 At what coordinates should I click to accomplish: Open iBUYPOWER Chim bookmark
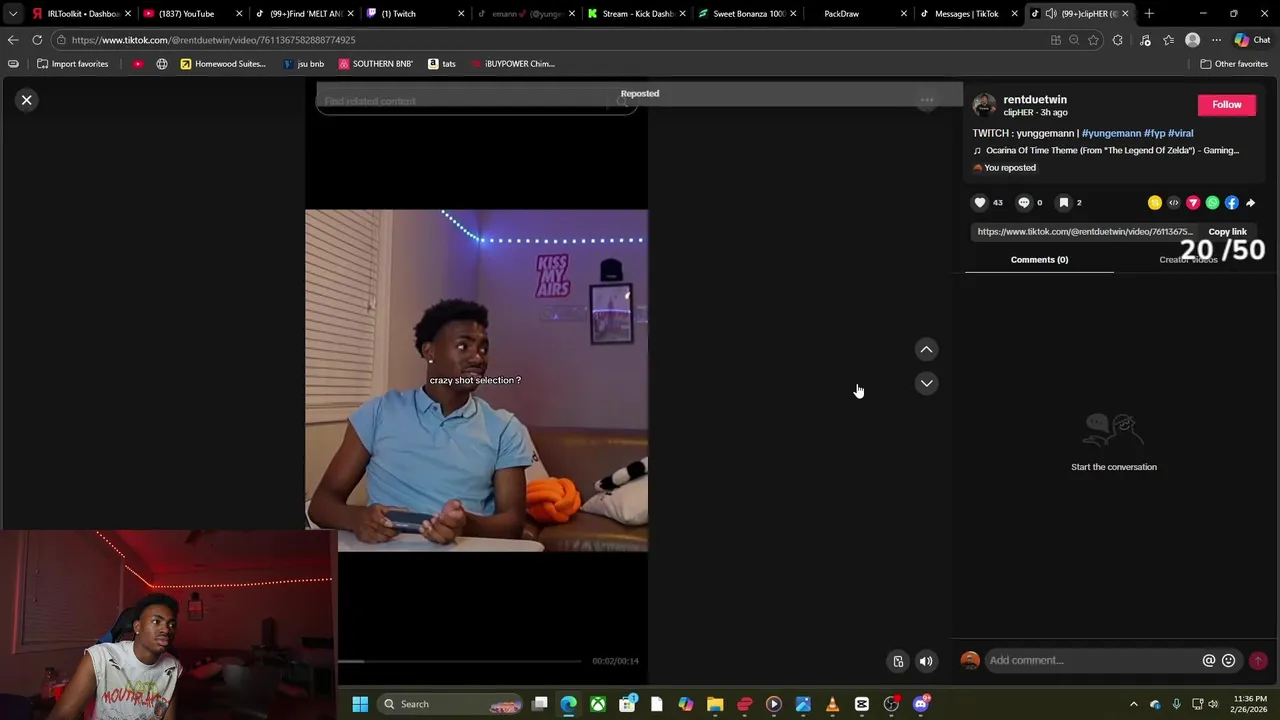[x=512, y=64]
